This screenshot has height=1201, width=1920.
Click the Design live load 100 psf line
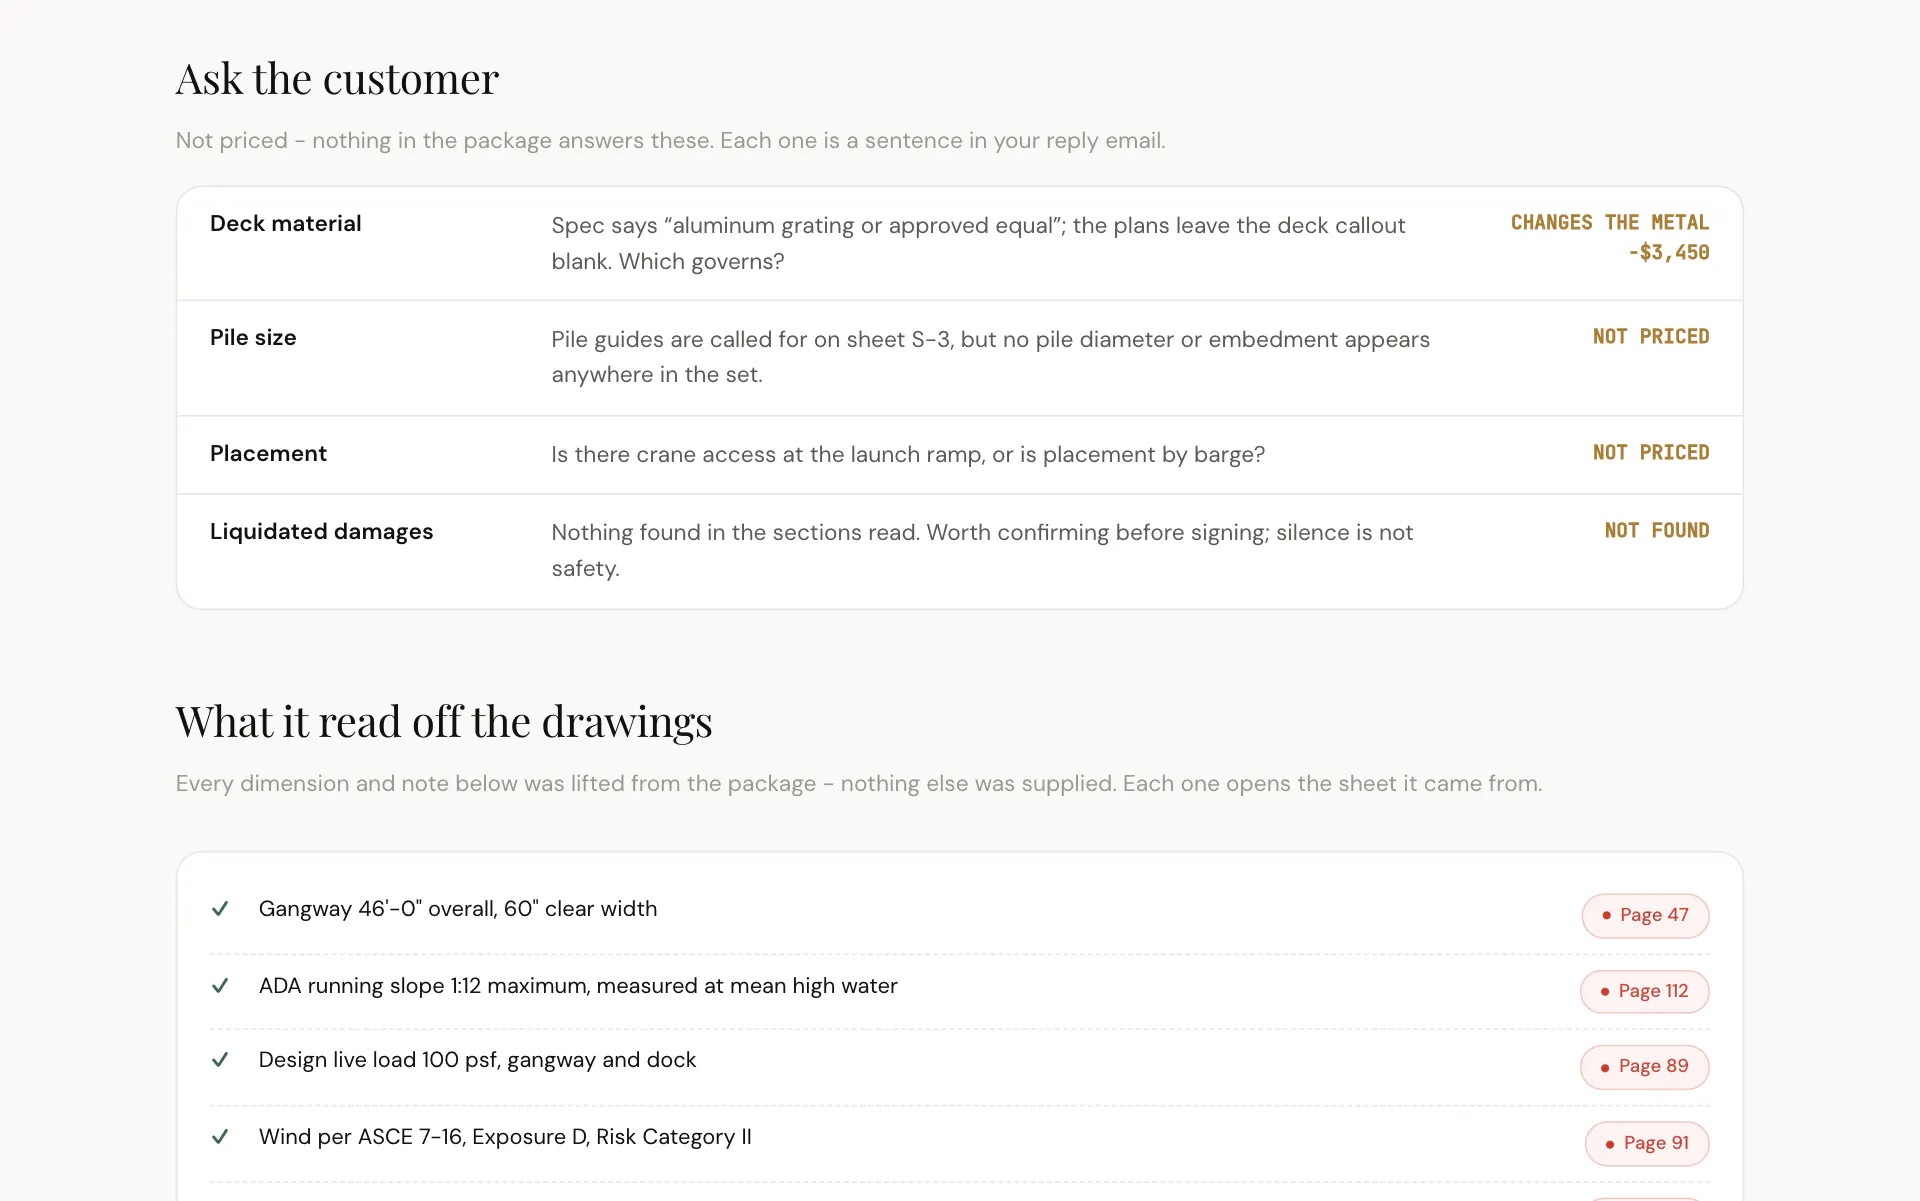click(x=477, y=1060)
